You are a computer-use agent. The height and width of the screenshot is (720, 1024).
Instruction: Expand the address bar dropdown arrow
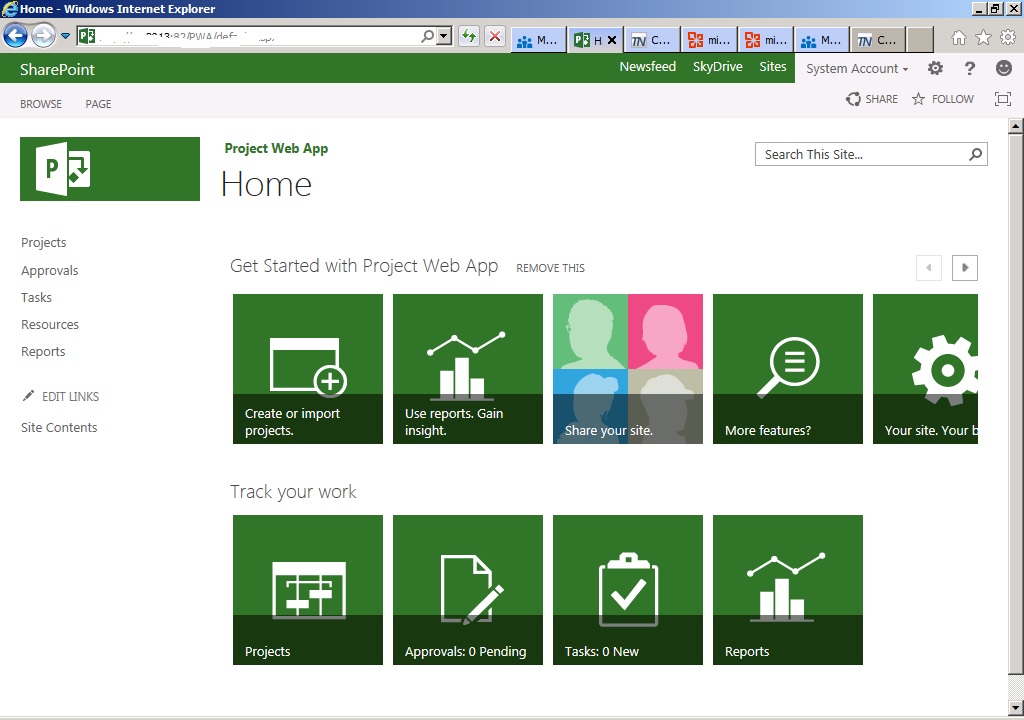tap(444, 37)
